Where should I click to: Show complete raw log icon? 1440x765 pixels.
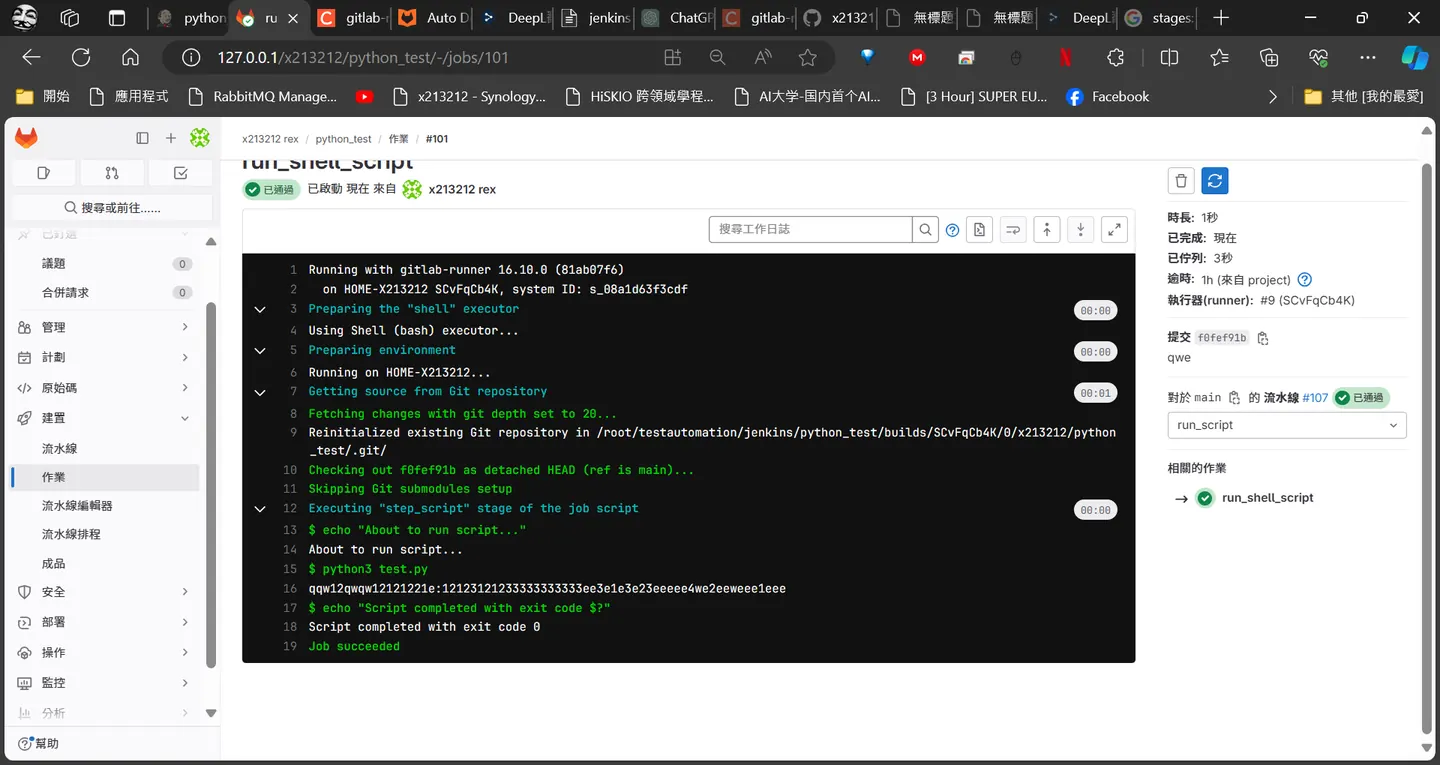pos(979,230)
